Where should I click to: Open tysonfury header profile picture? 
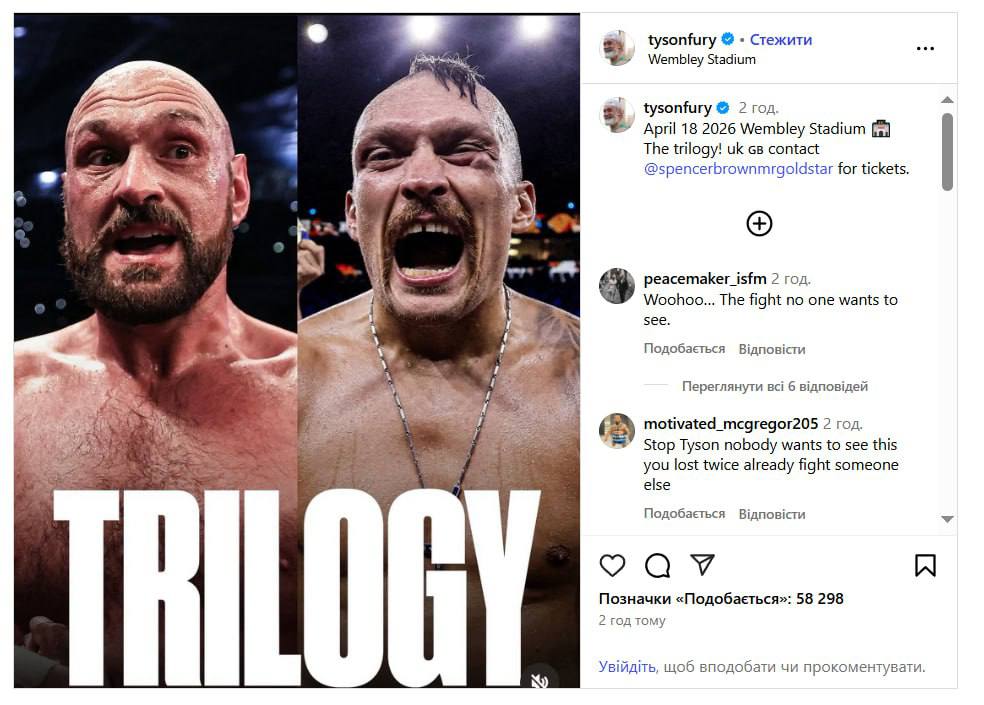pos(617,48)
